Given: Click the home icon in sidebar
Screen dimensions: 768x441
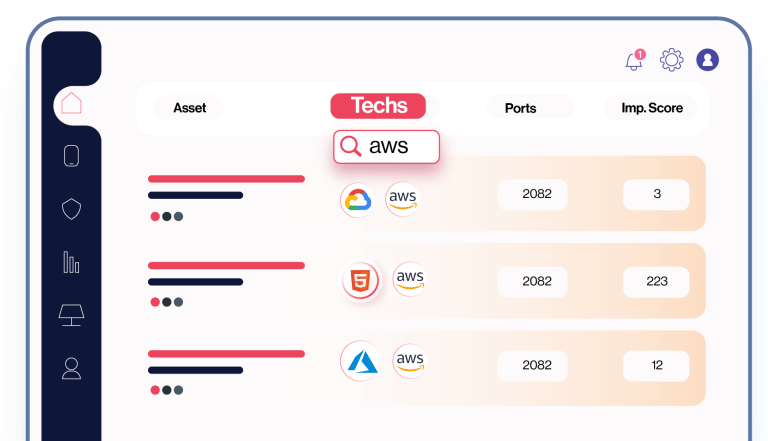Looking at the screenshot, I should (x=71, y=103).
